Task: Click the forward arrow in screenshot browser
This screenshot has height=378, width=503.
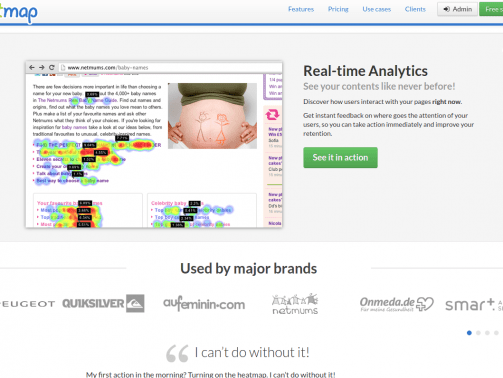Action: tap(42, 67)
